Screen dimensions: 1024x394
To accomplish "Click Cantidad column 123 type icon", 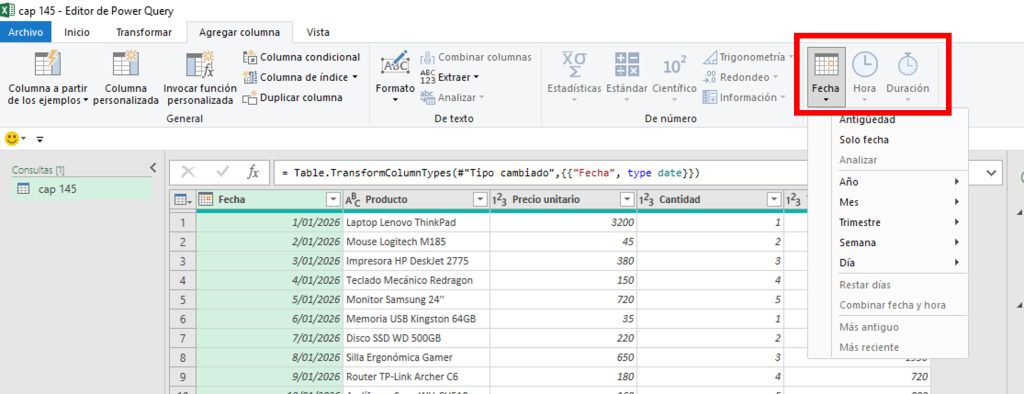I will [647, 199].
